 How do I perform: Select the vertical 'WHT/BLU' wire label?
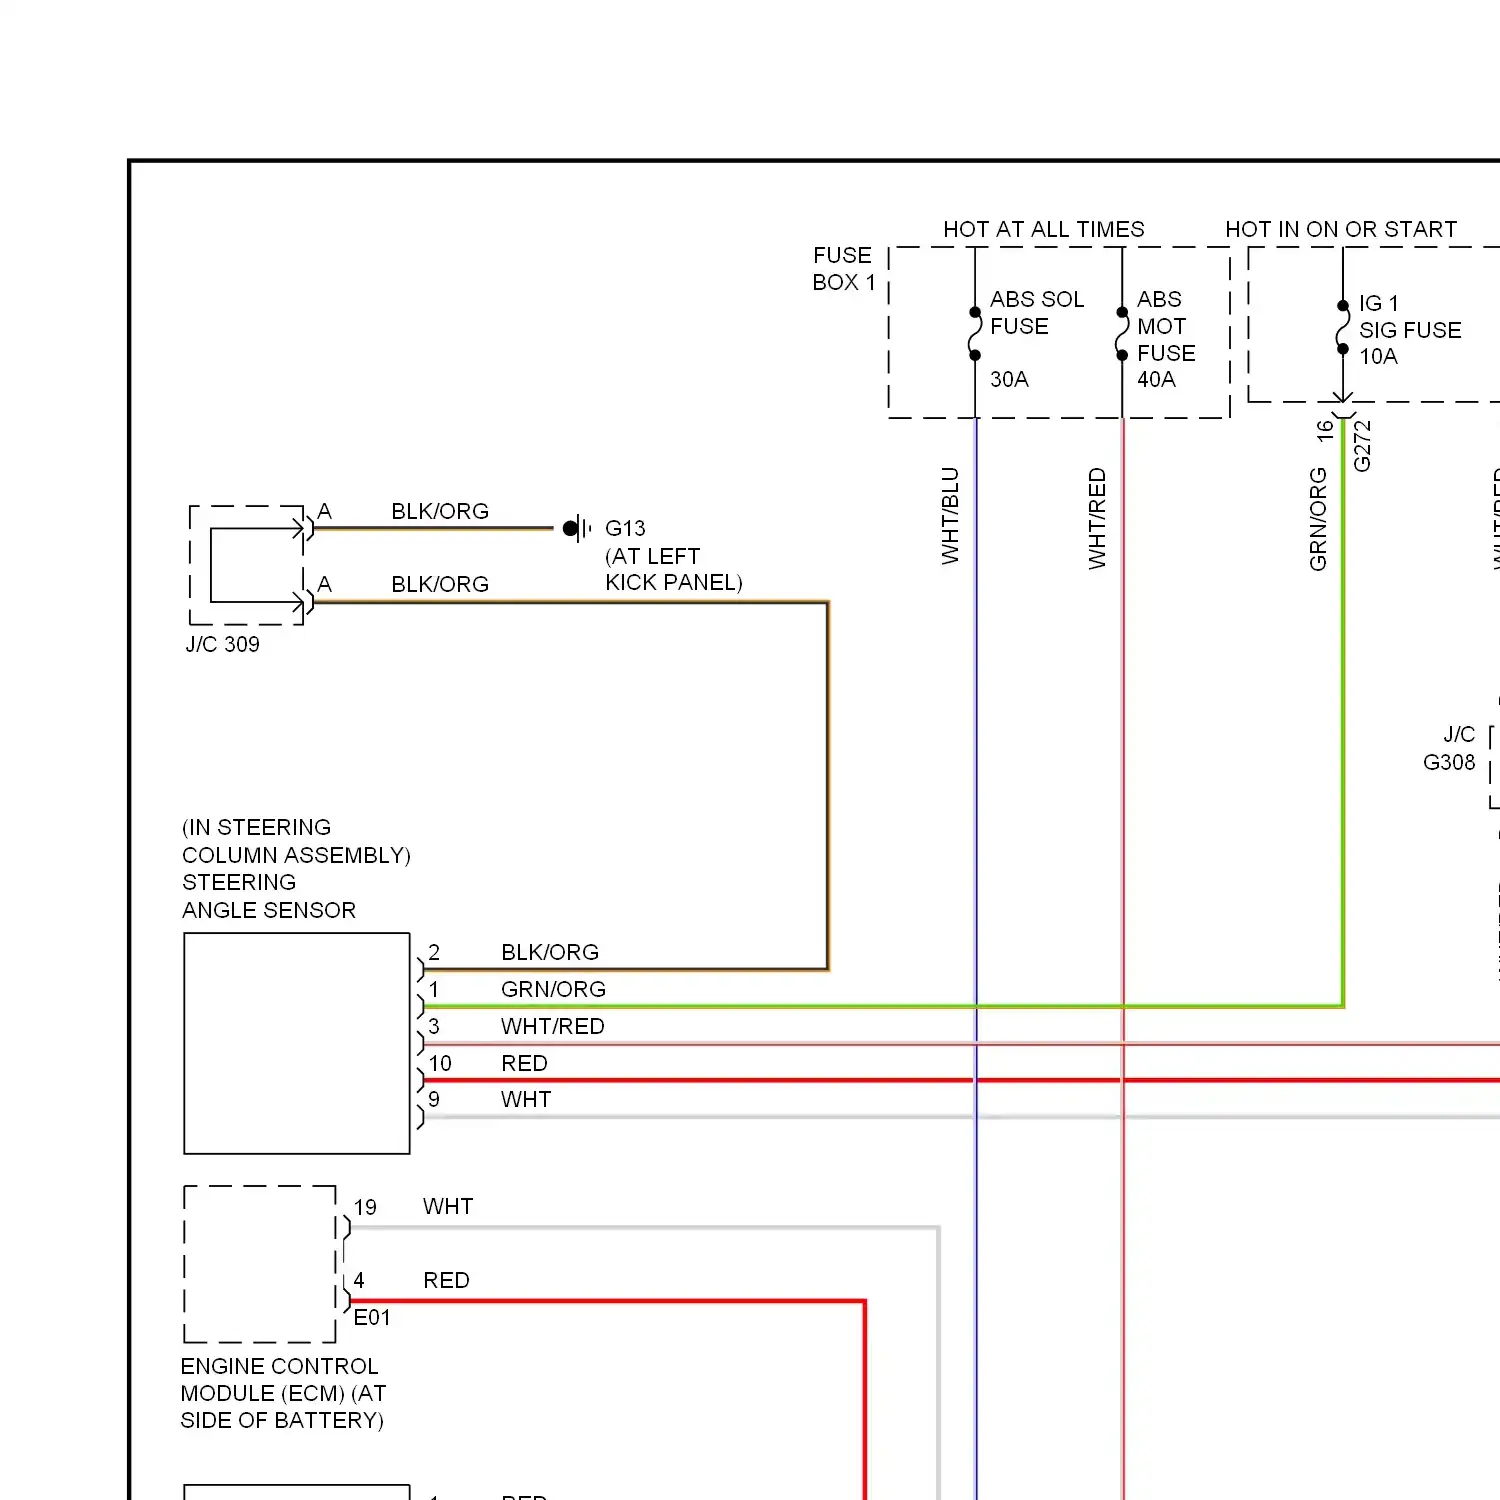click(x=950, y=516)
